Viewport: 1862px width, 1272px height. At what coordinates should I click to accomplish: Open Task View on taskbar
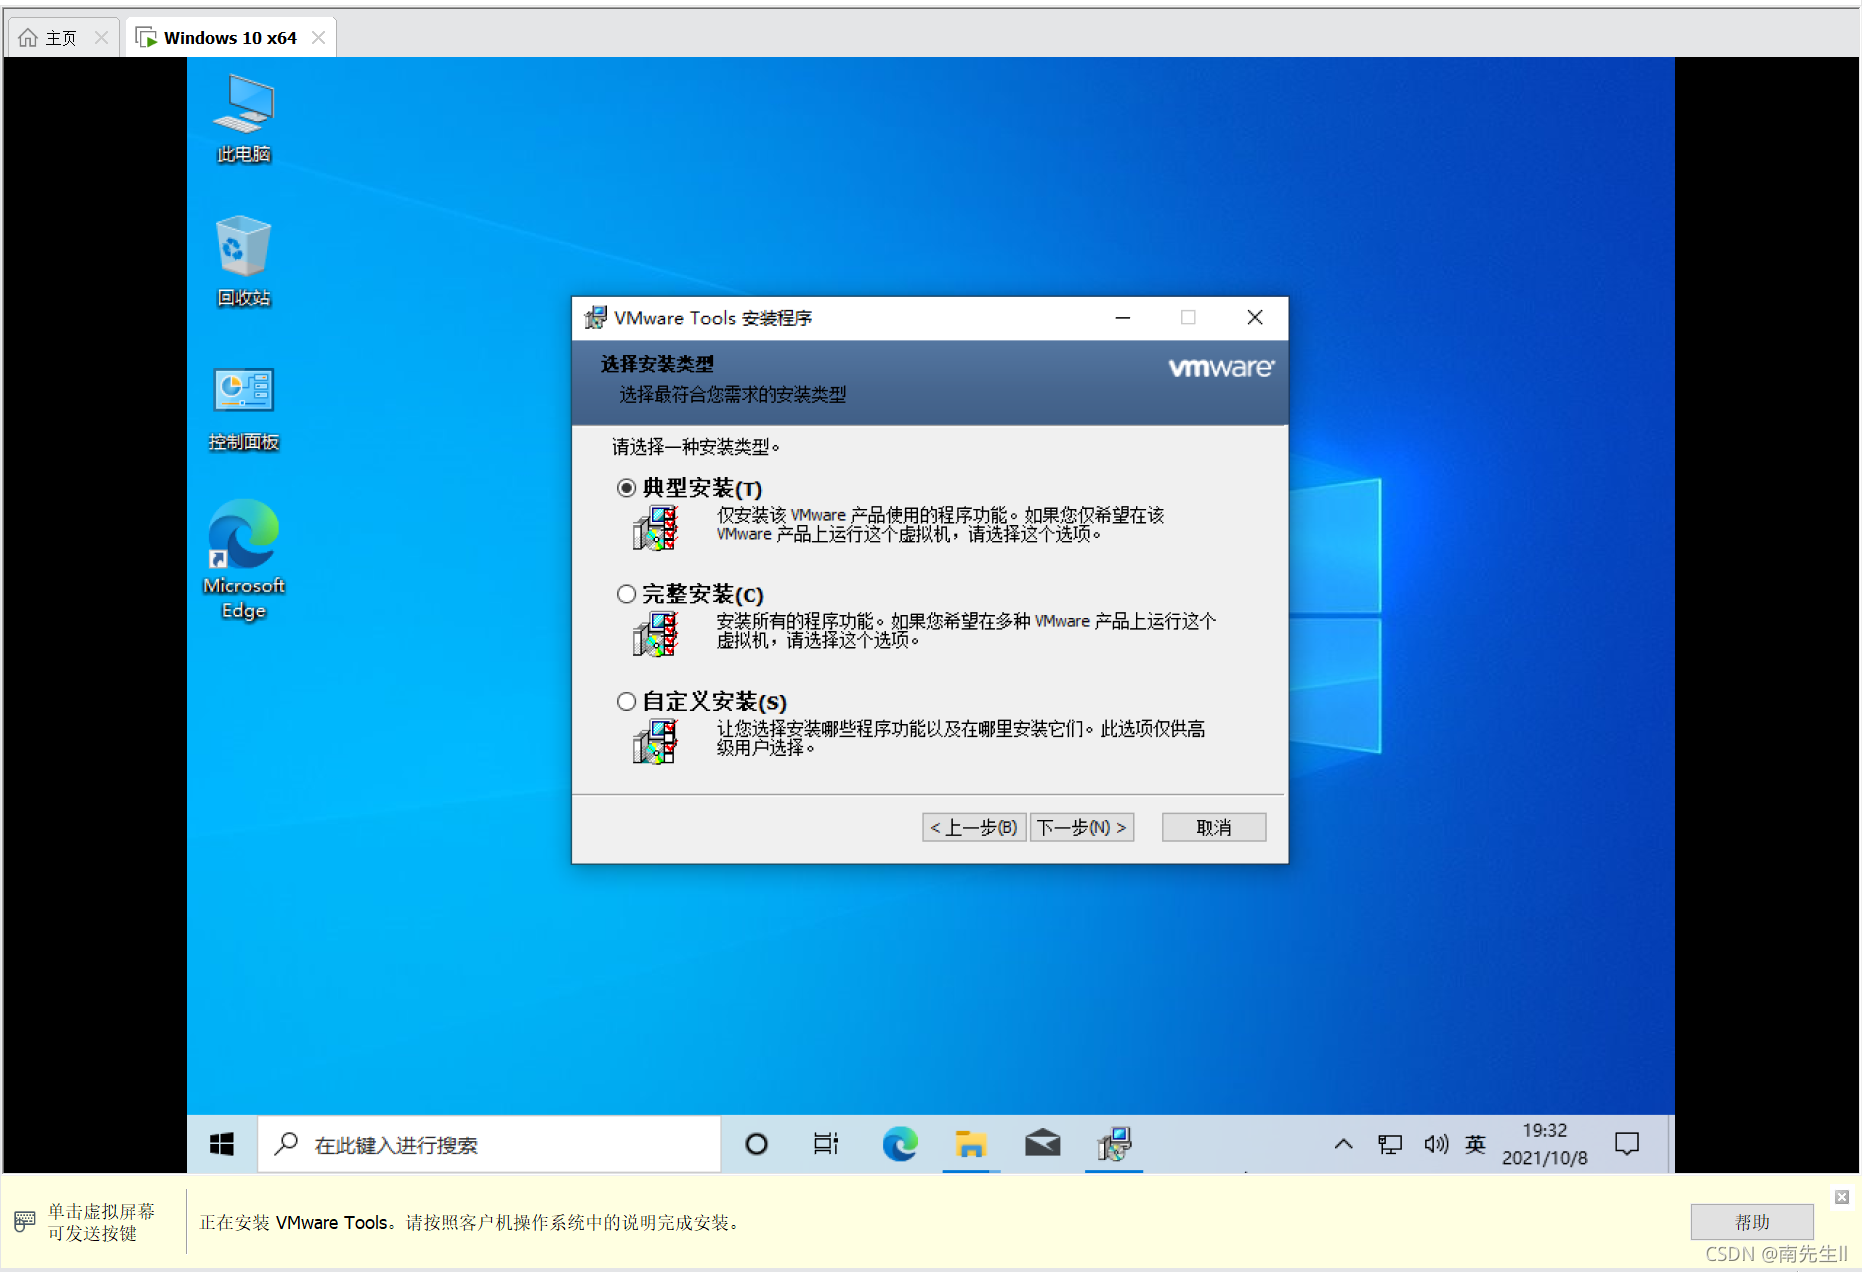pos(826,1144)
